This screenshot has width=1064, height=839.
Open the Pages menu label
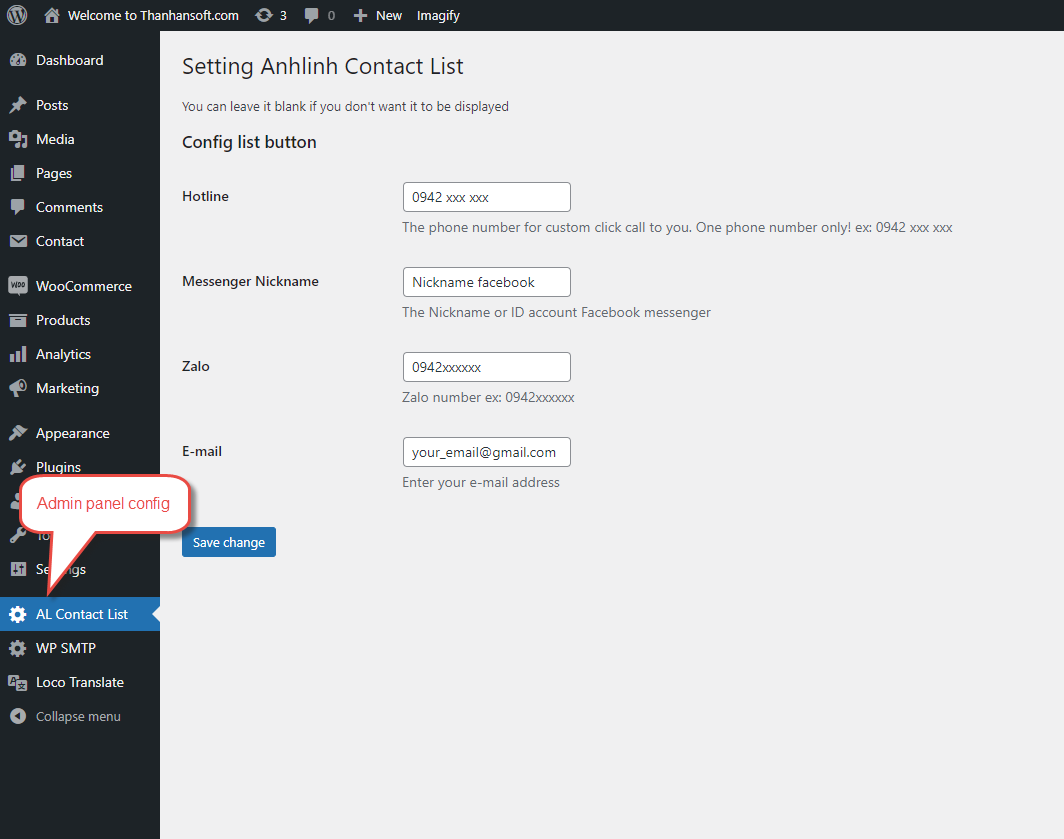54,174
